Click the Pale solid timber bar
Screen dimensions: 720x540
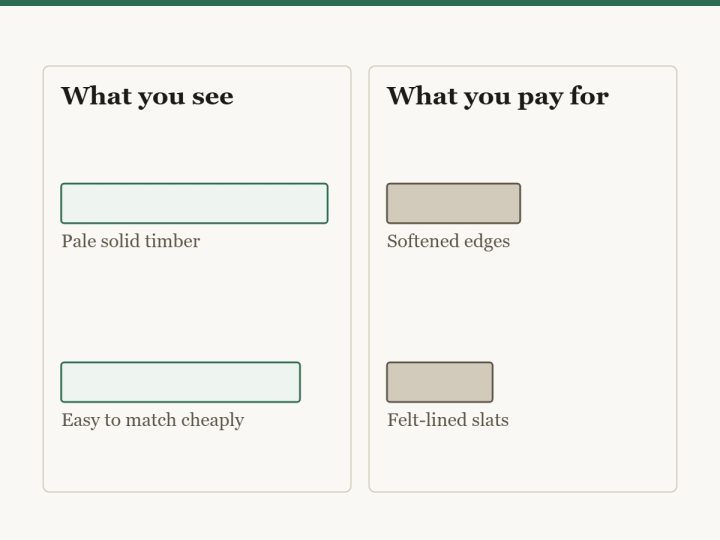194,203
